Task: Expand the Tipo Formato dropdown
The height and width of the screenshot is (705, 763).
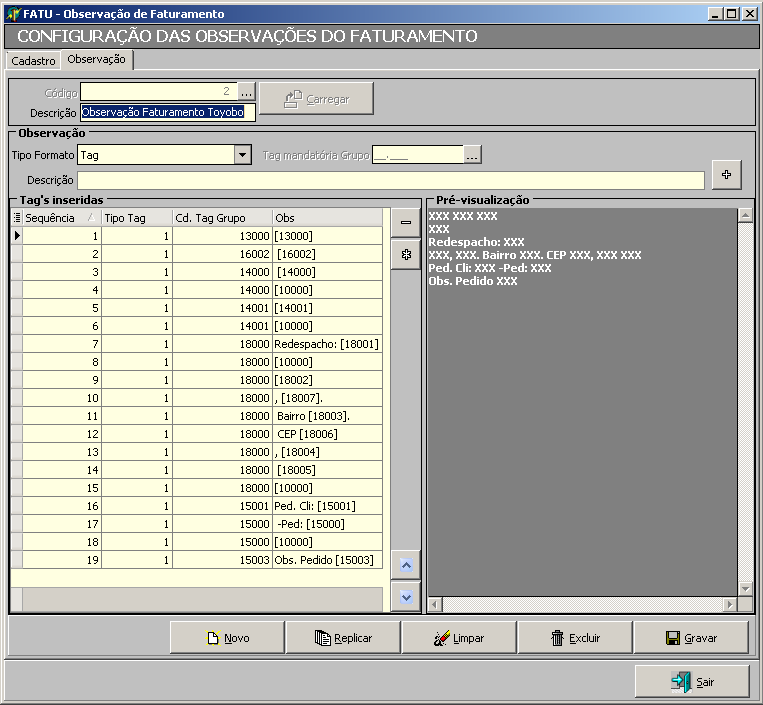Action: coord(242,155)
